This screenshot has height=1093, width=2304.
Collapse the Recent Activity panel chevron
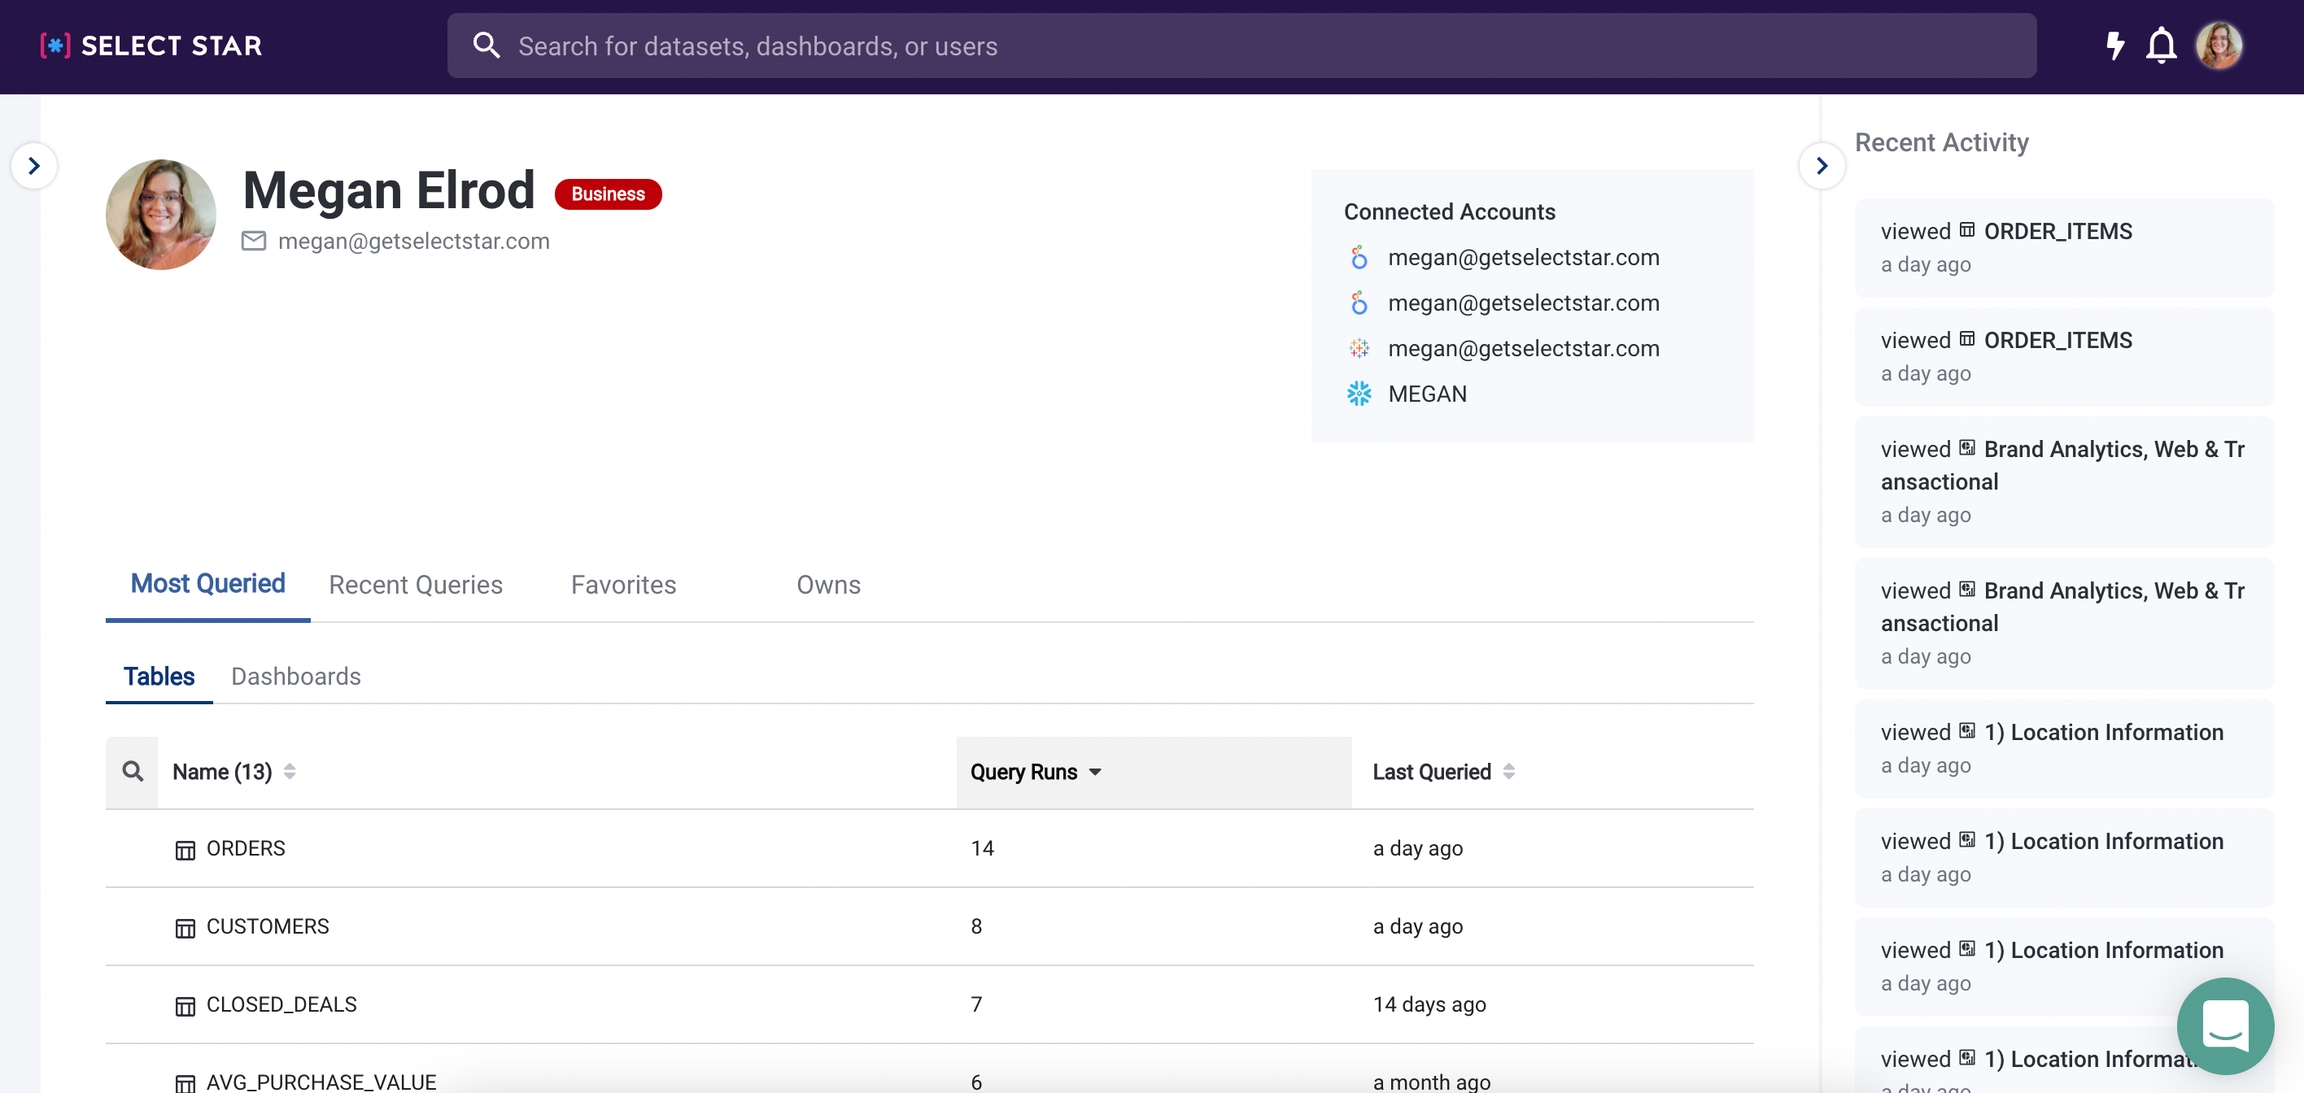tap(1821, 166)
